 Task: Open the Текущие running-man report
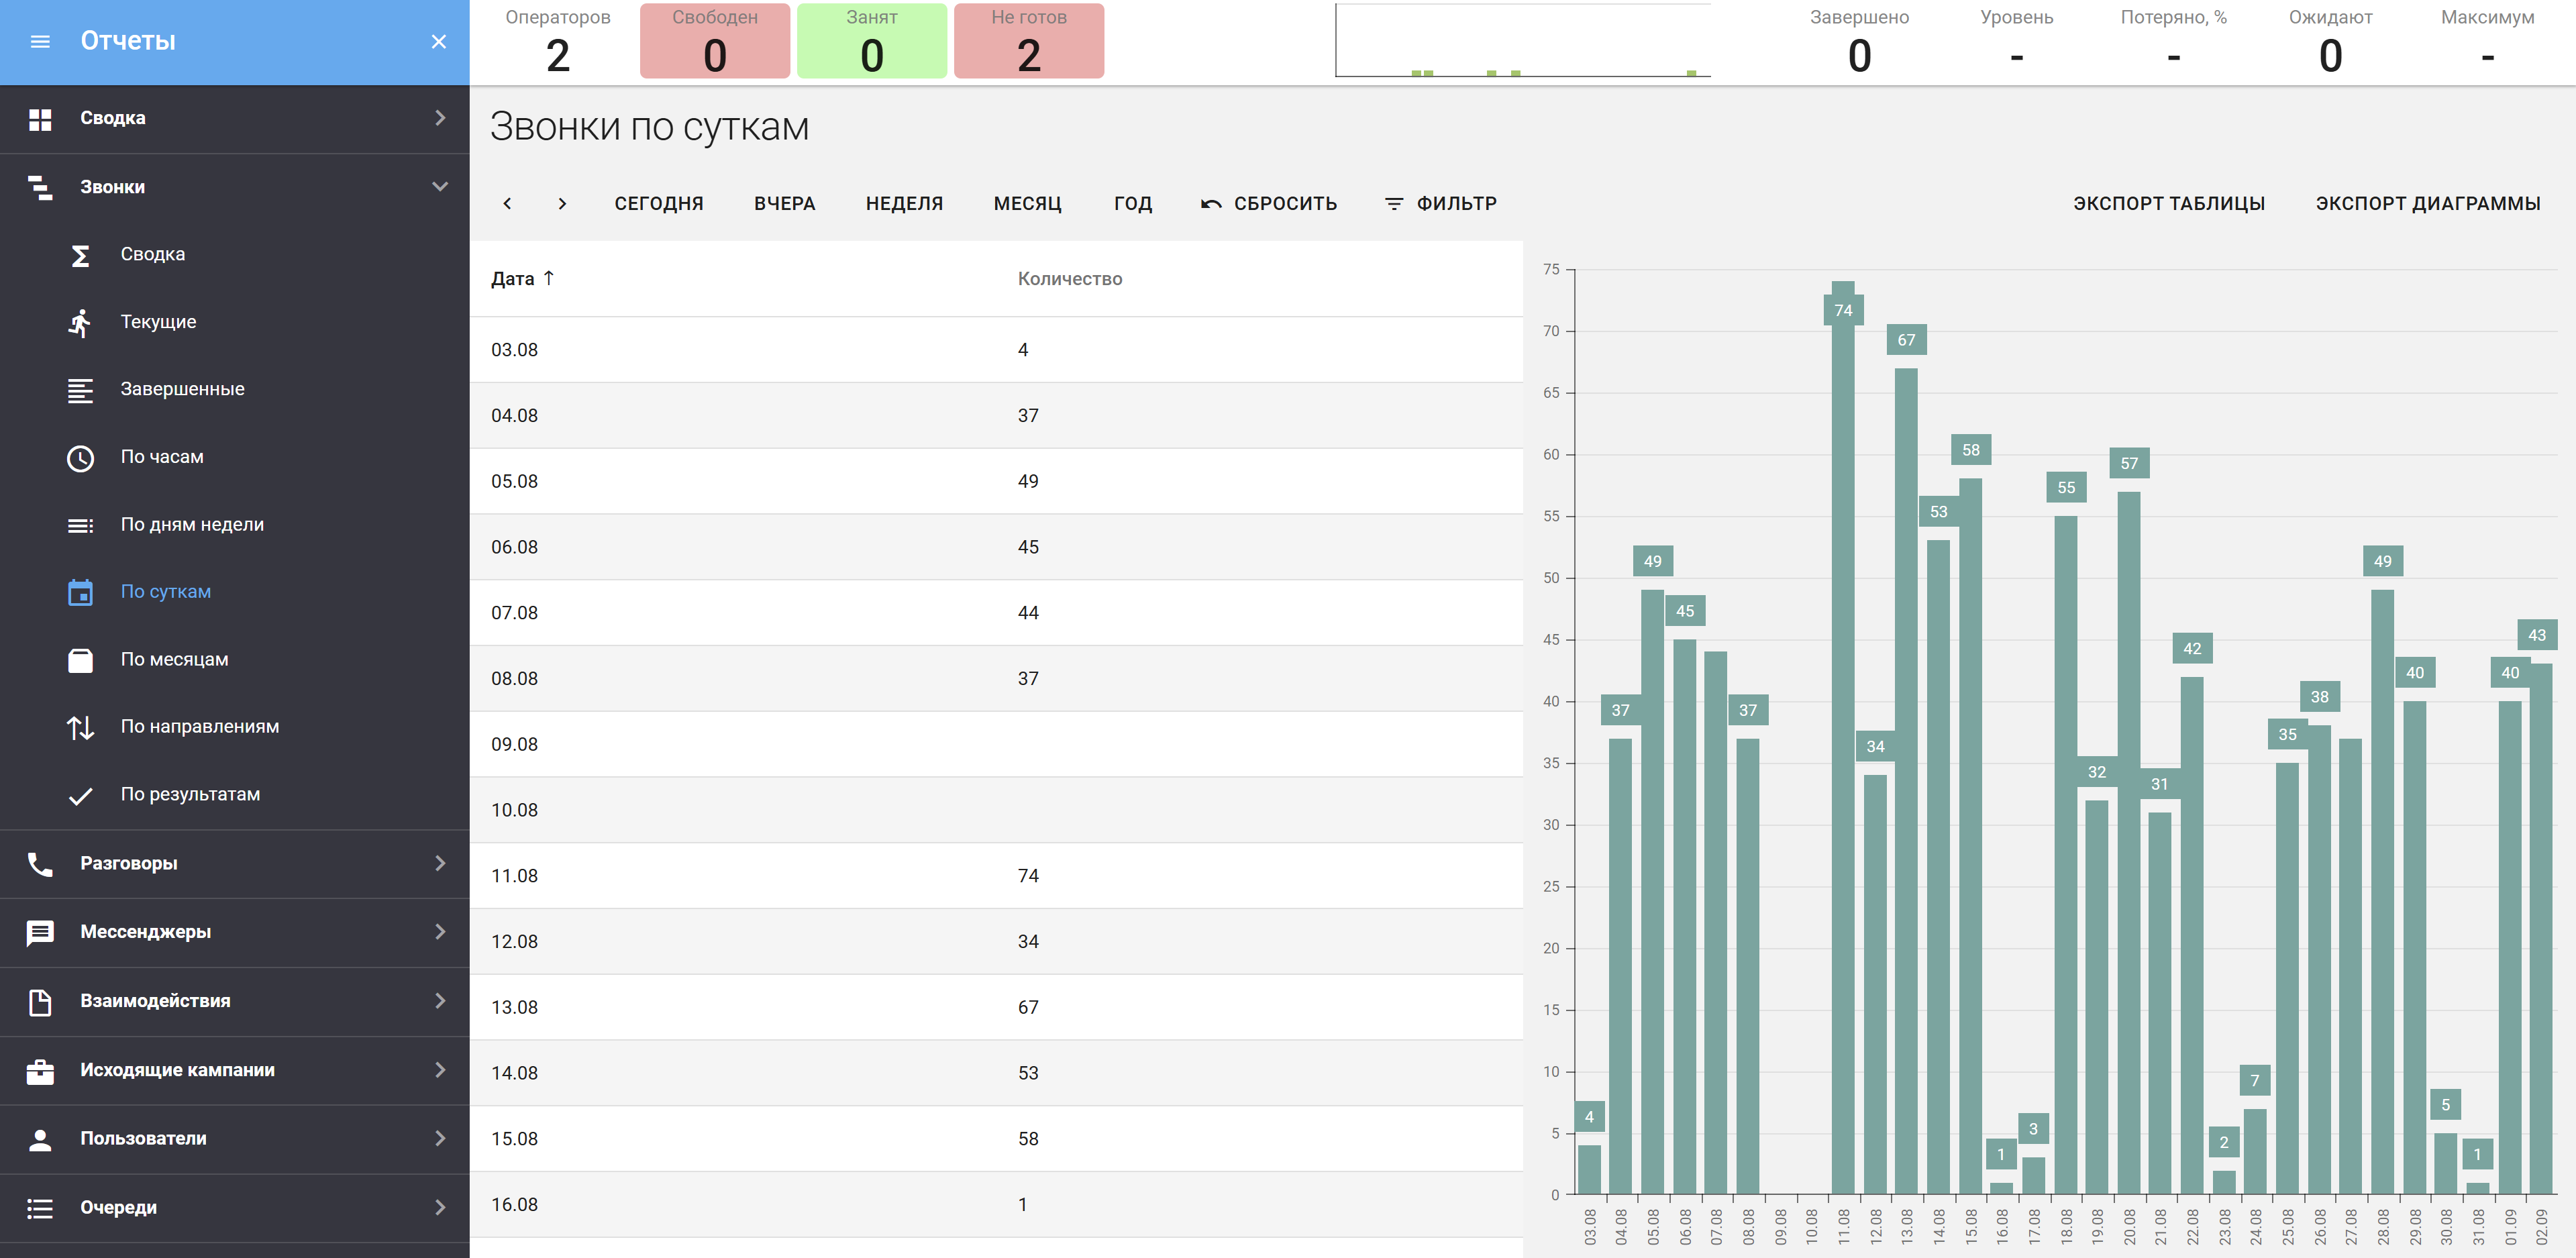[x=158, y=322]
